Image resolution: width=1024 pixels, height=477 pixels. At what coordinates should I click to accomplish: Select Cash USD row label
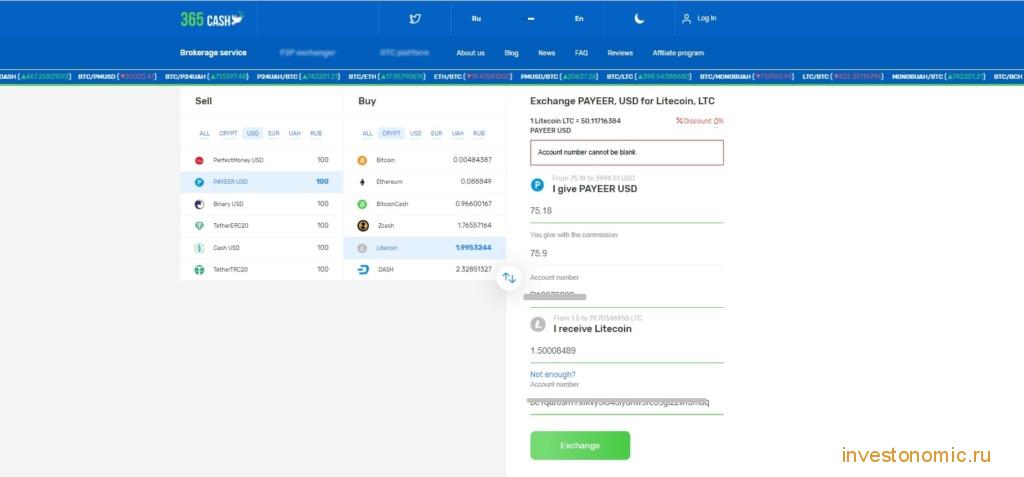point(226,248)
